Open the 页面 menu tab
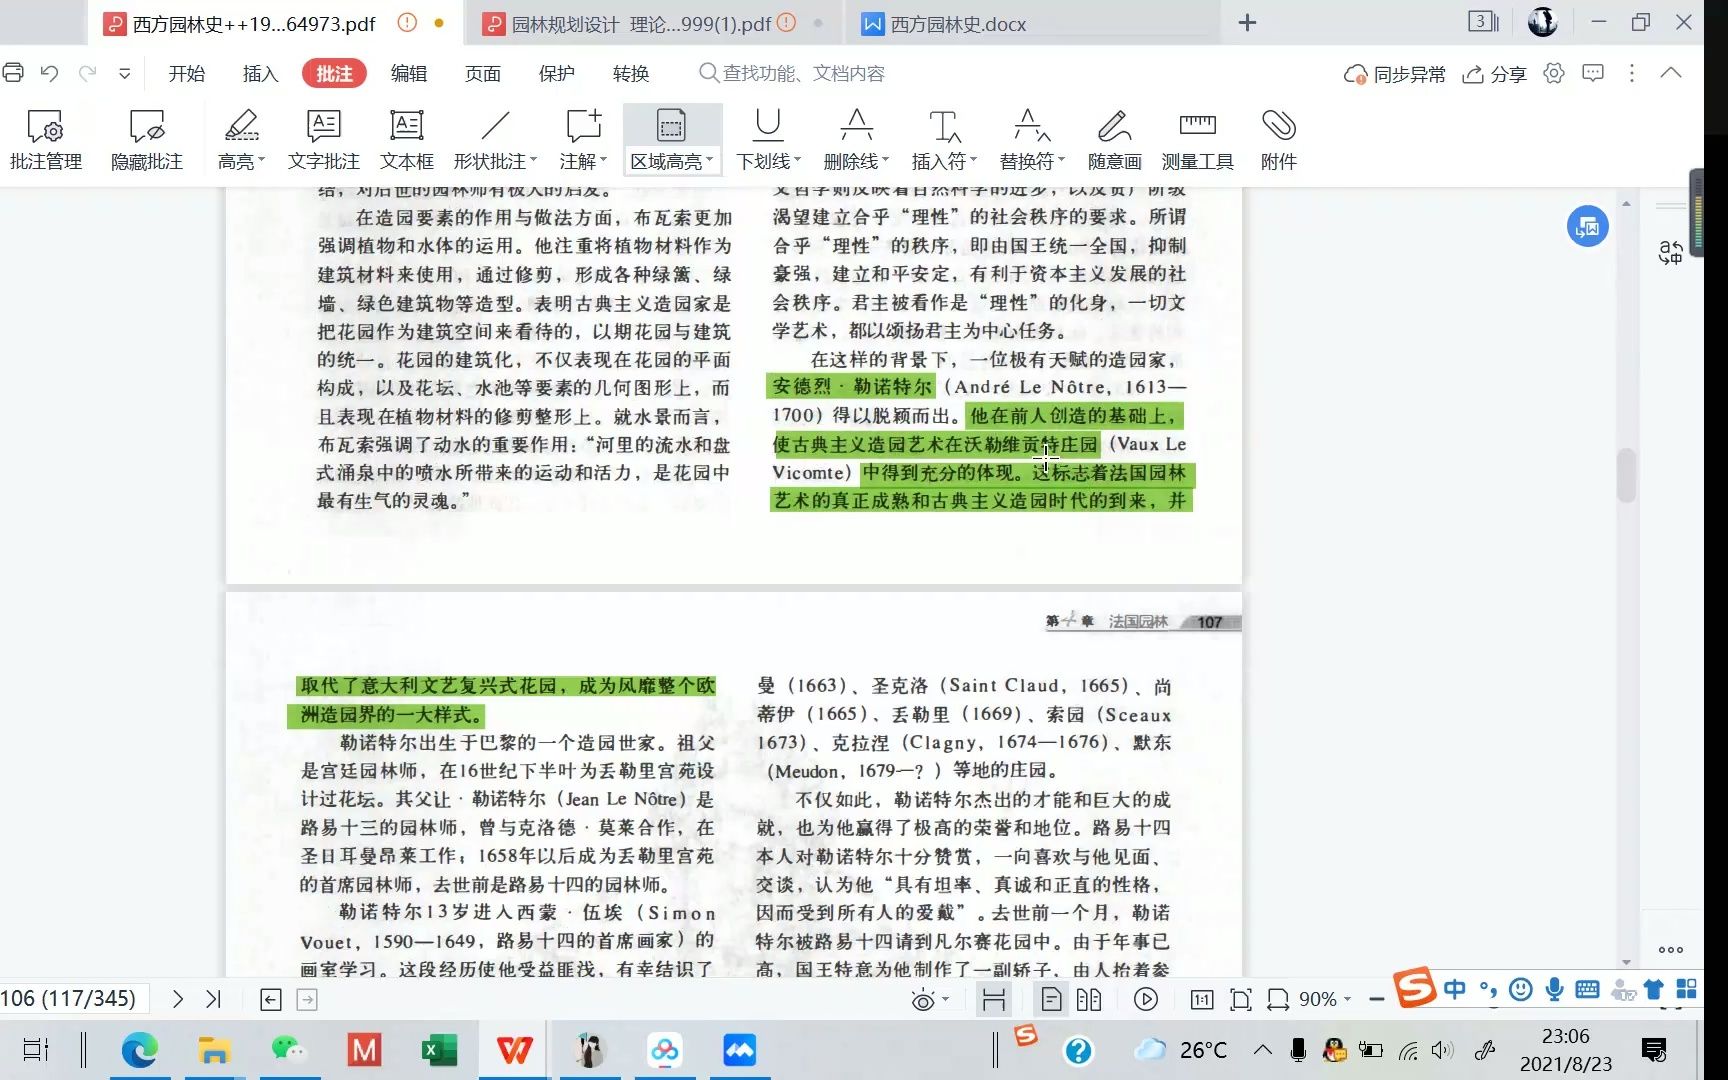 click(x=483, y=73)
